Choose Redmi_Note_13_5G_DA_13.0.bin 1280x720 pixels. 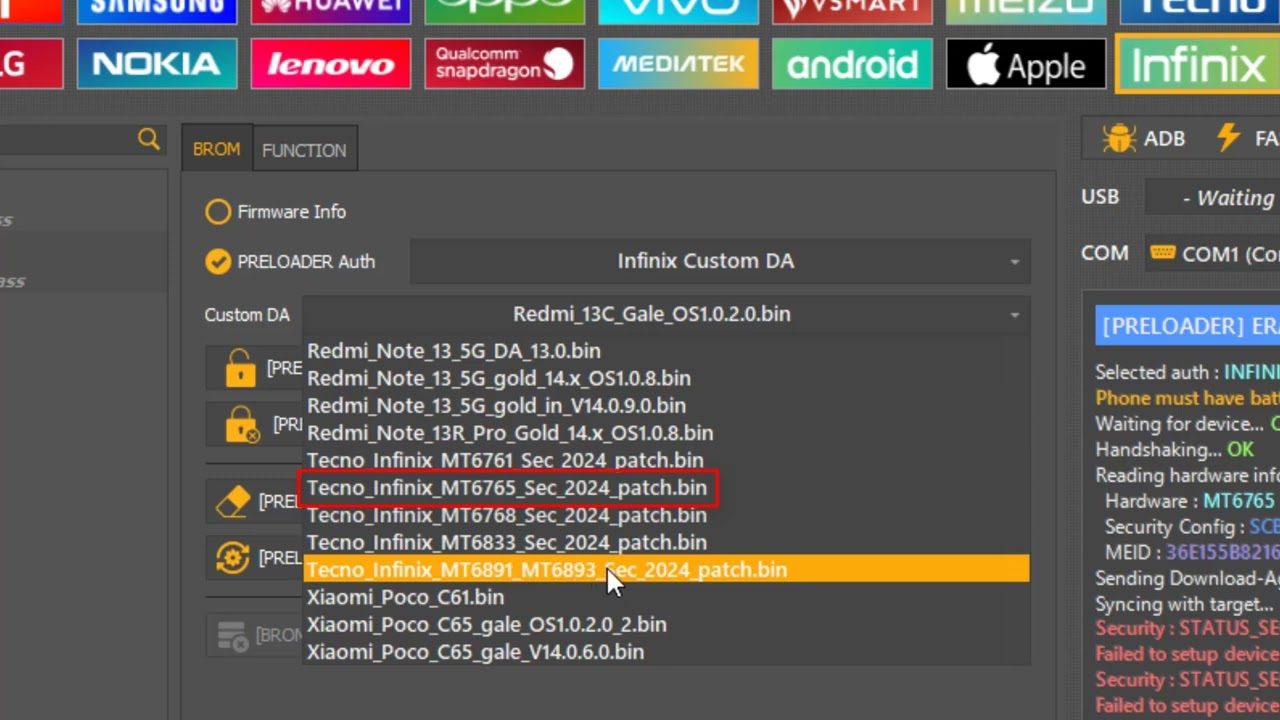pyautogui.click(x=667, y=351)
